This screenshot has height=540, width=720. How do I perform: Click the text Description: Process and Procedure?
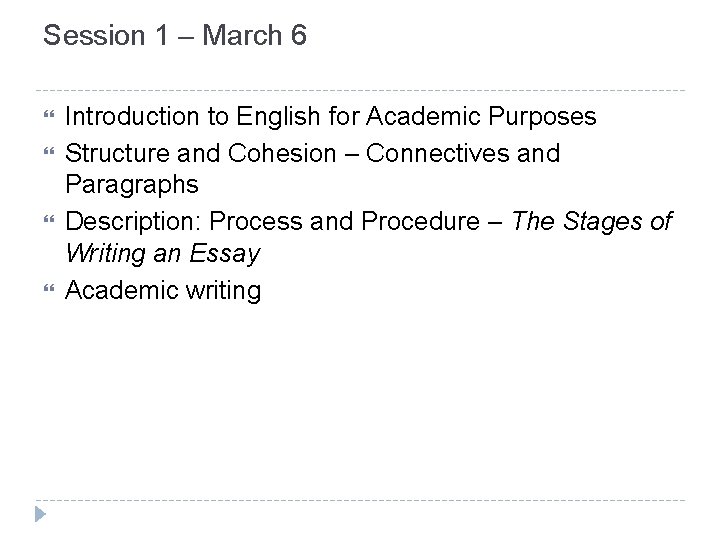click(x=277, y=221)
